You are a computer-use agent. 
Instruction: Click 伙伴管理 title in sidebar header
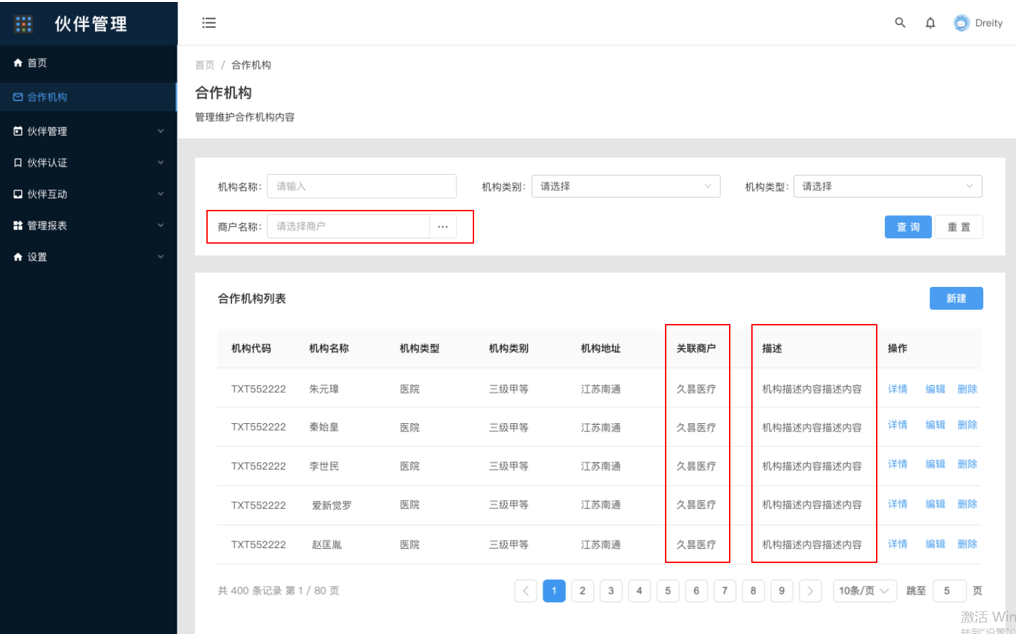coord(91,24)
